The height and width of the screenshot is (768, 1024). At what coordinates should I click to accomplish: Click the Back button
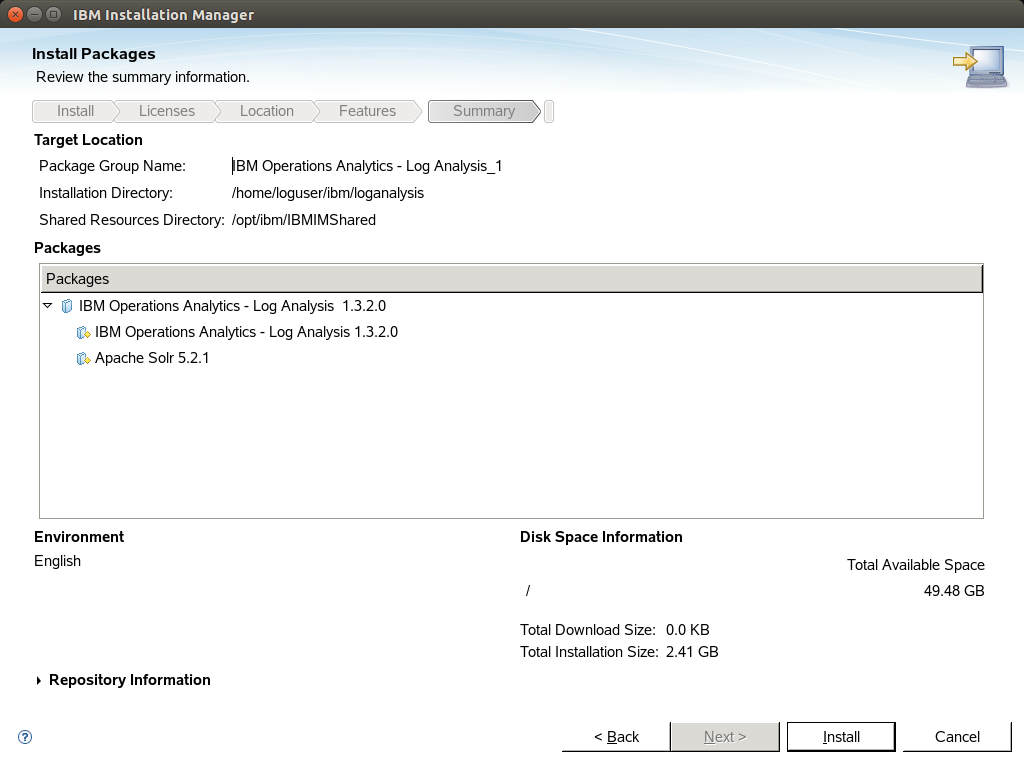tap(616, 737)
